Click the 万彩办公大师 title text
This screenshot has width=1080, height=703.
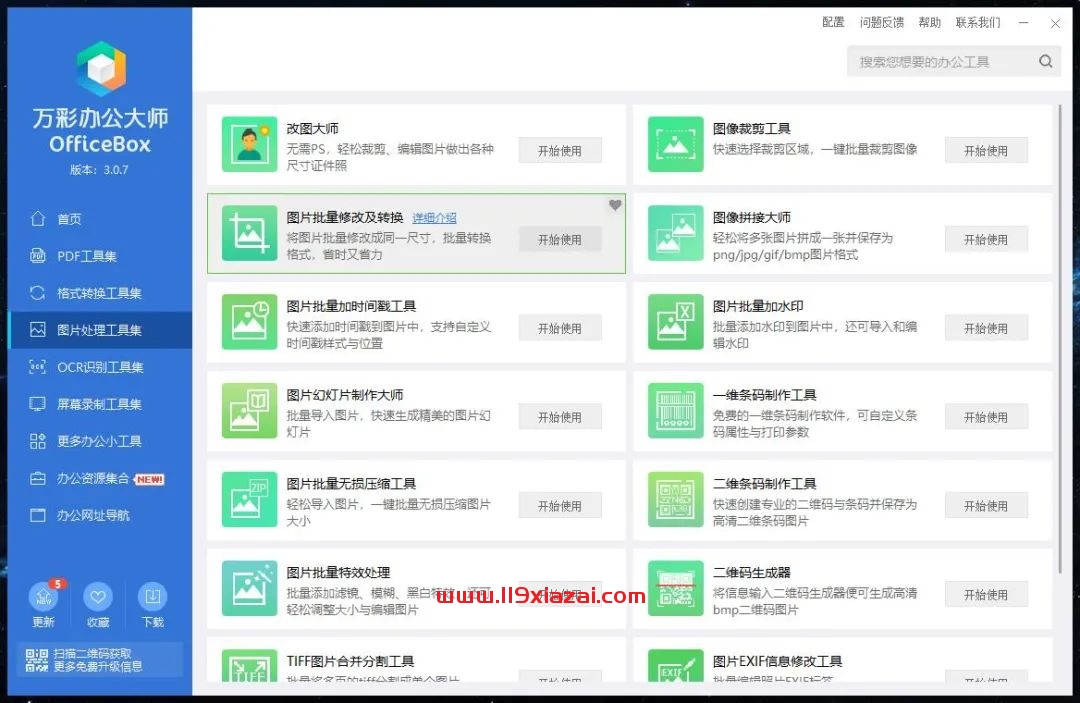click(101, 118)
